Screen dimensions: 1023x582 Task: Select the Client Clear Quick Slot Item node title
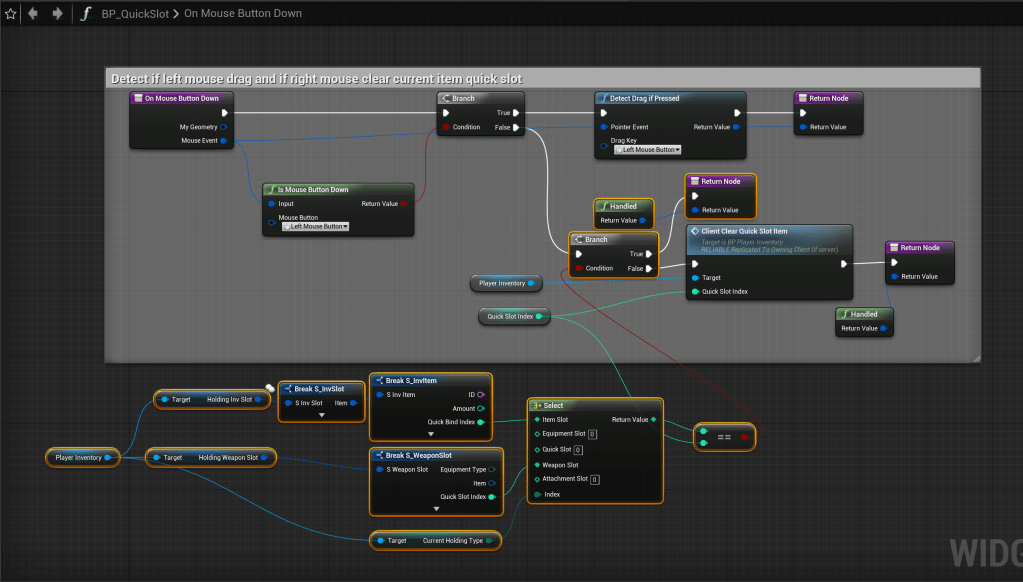click(745, 231)
